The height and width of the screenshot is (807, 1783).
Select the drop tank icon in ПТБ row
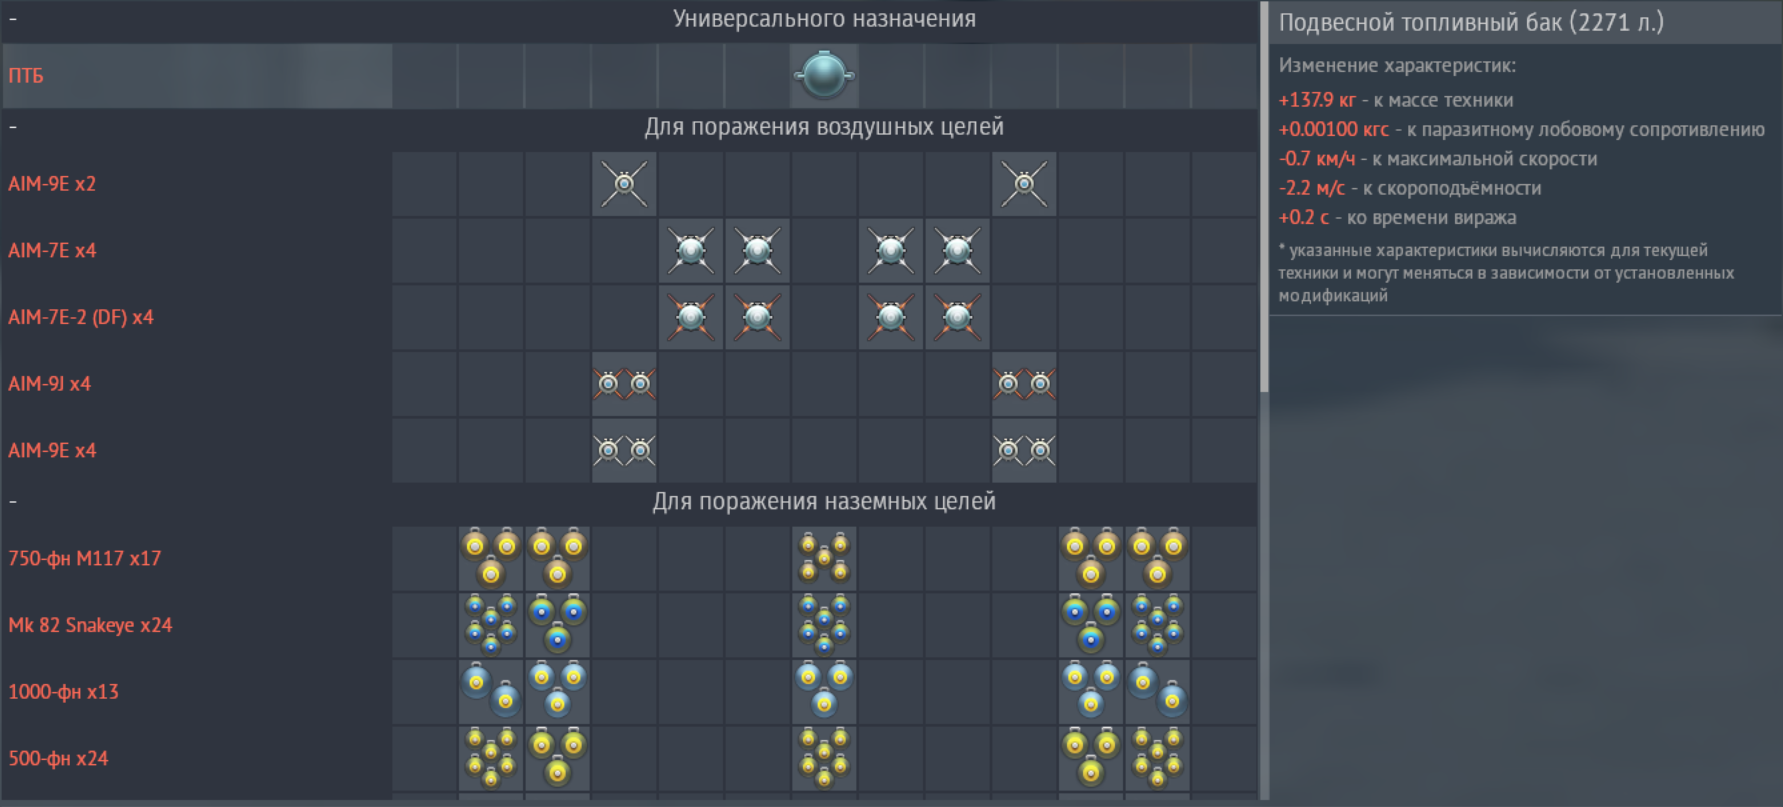point(824,76)
